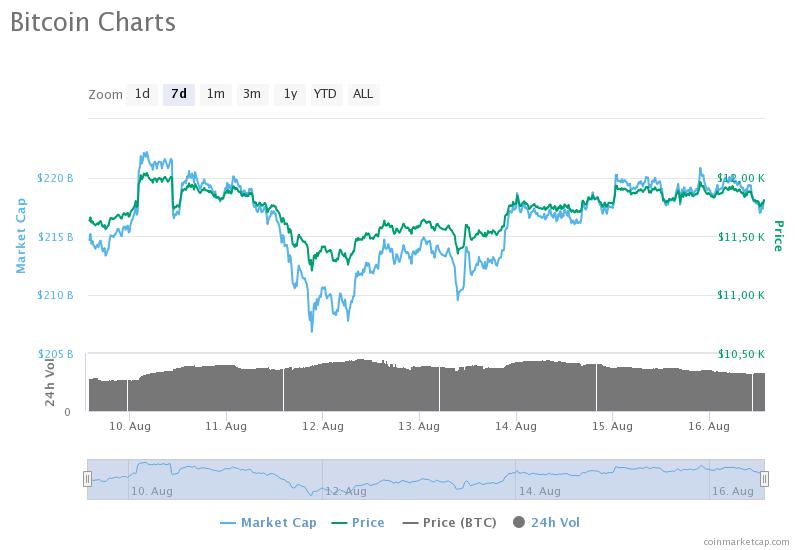Click the $11,50 K price axis label

pyautogui.click(x=741, y=237)
